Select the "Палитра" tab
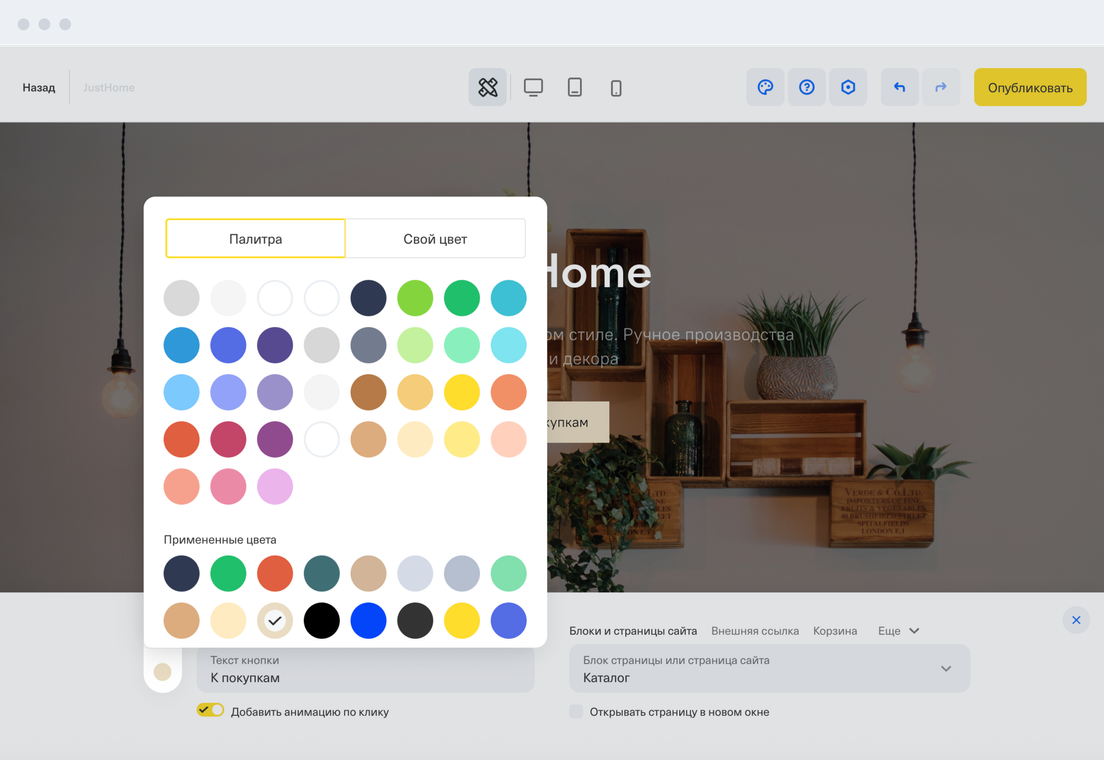Image resolution: width=1104 pixels, height=760 pixels. (x=255, y=239)
